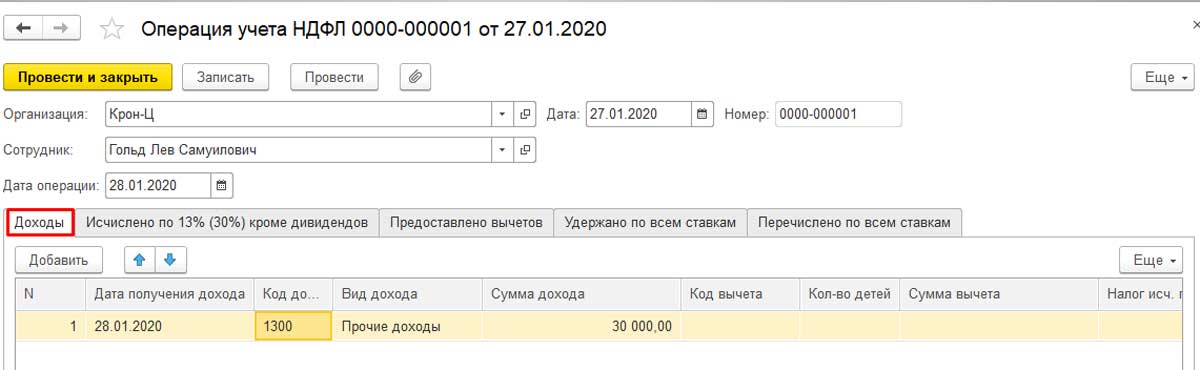The image size is (1200, 370).
Task: Open the table's Еще menu
Action: pyautogui.click(x=1151, y=260)
